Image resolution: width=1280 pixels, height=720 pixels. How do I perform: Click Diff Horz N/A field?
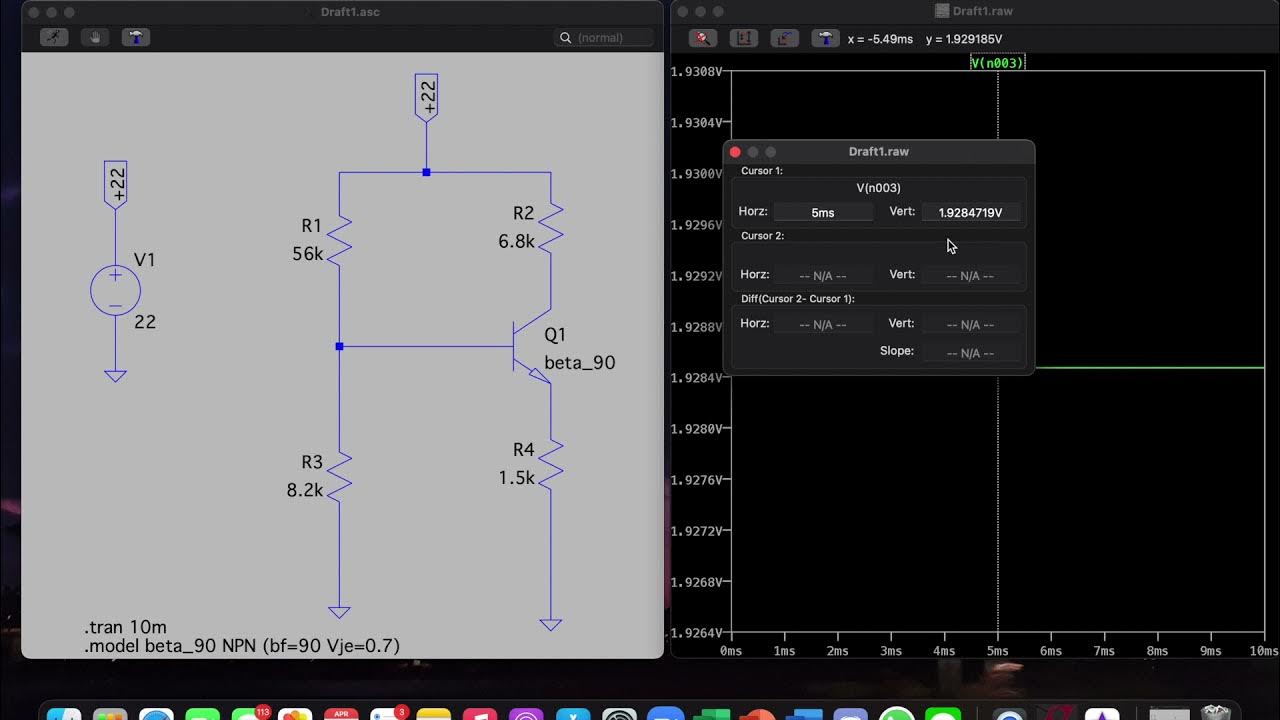click(x=822, y=324)
